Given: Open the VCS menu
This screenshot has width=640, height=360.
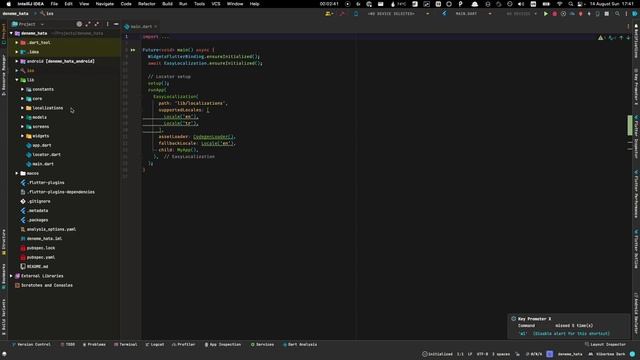Looking at the screenshot, I should tap(216, 4).
